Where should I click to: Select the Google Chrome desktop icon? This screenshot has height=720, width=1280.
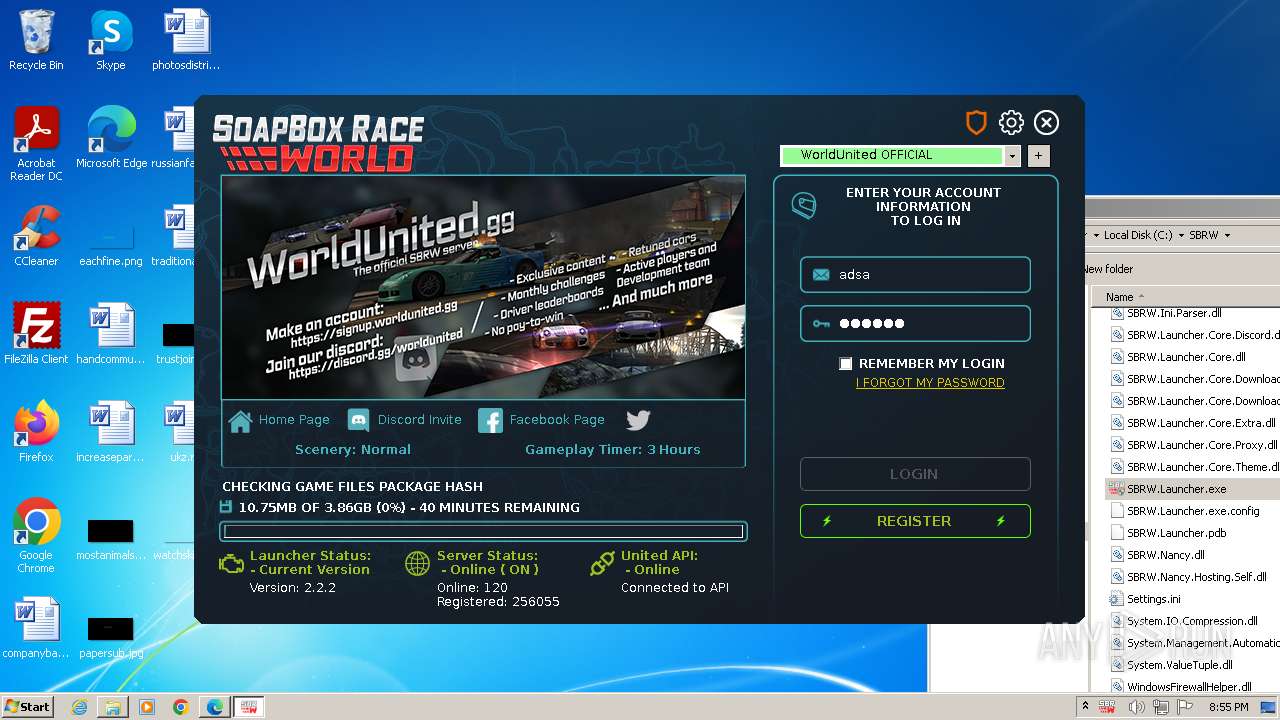[x=36, y=536]
